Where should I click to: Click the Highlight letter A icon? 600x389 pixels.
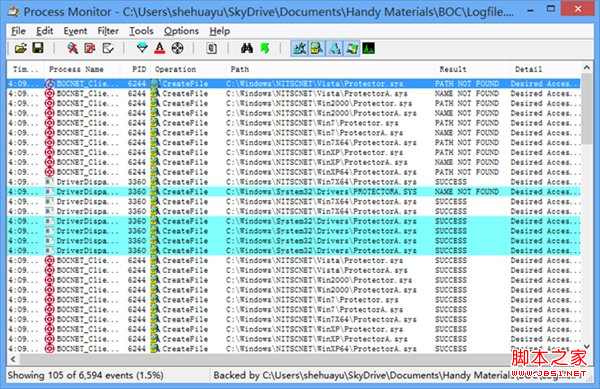tap(160, 48)
